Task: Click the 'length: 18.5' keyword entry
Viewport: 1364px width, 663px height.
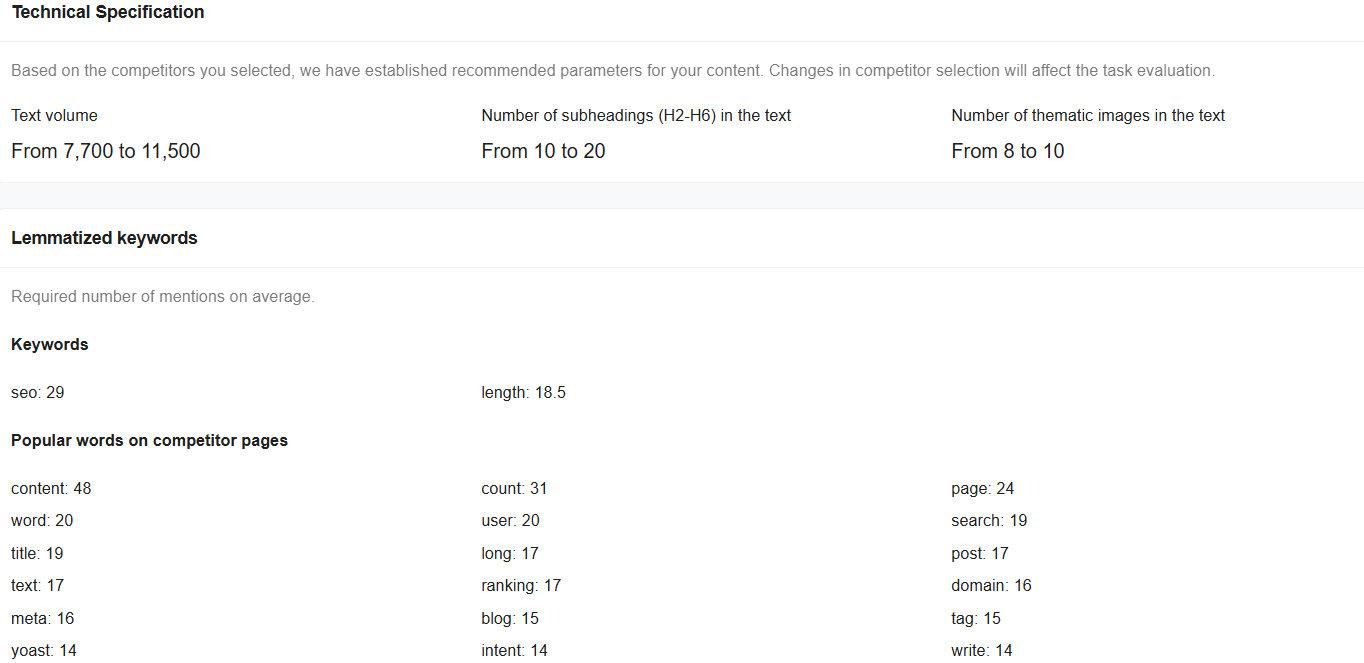Action: pyautogui.click(x=523, y=393)
